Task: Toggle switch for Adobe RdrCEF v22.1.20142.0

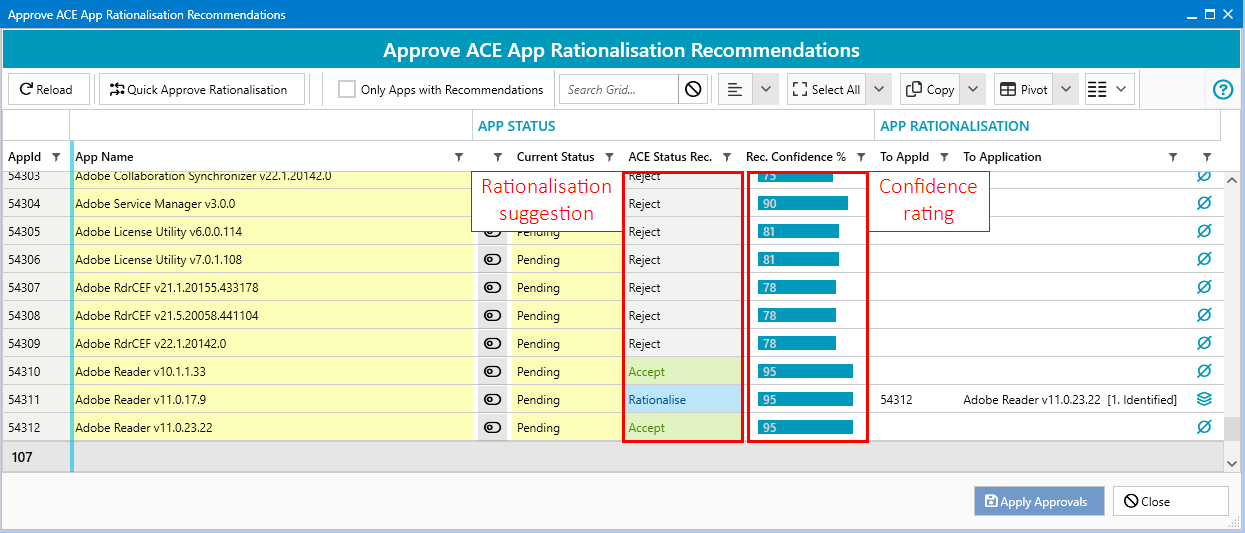Action: point(492,343)
